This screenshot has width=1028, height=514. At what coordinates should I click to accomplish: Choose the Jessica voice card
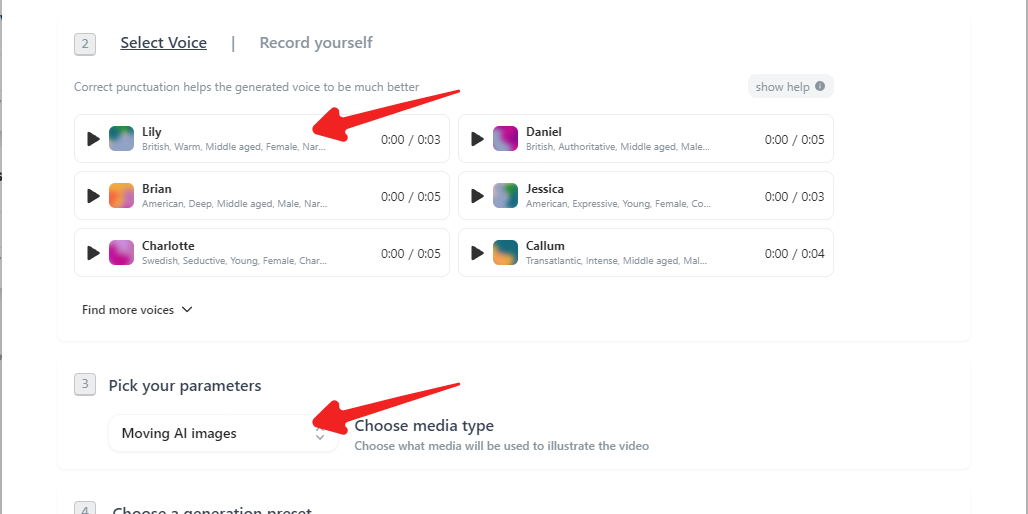[645, 196]
